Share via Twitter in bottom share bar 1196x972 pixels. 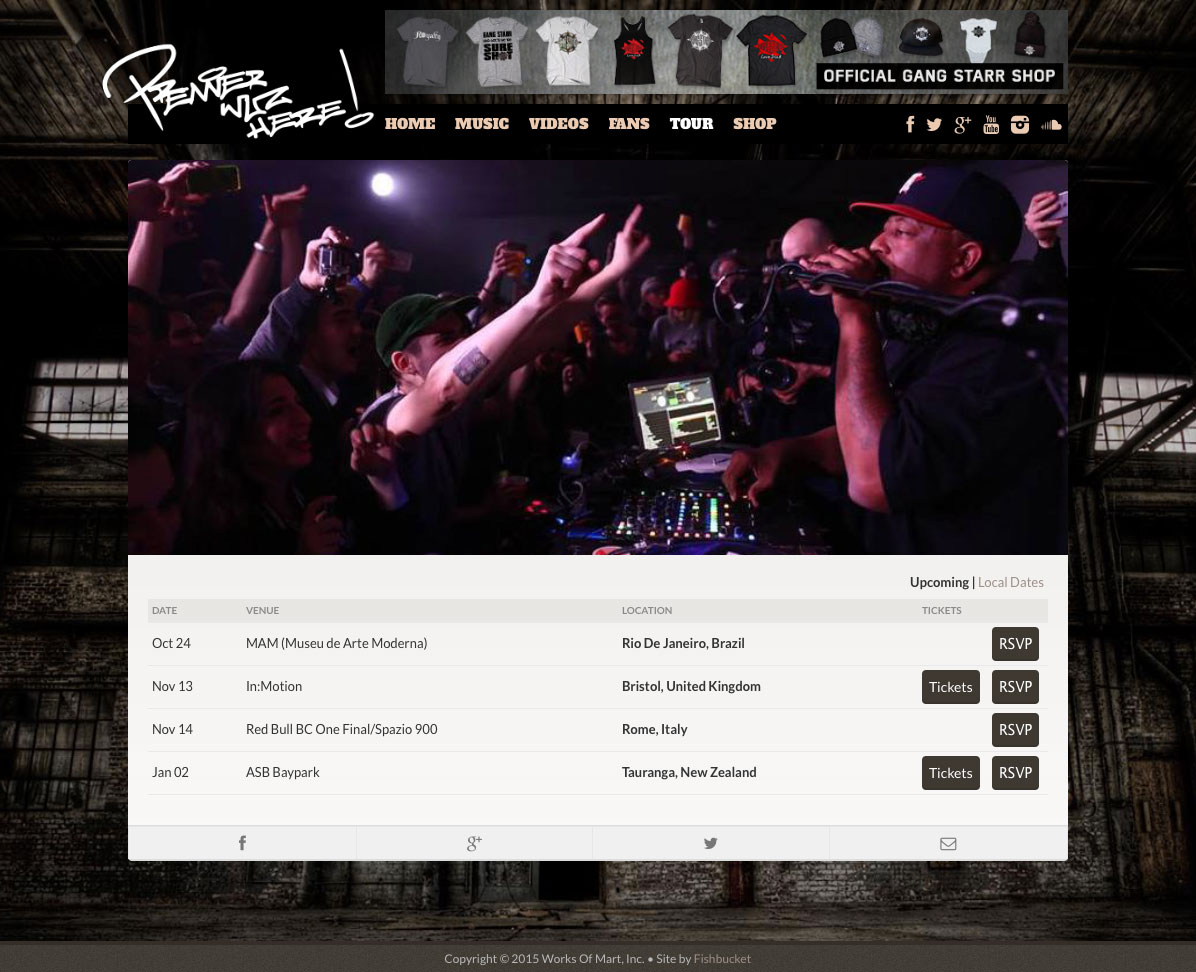tap(710, 843)
